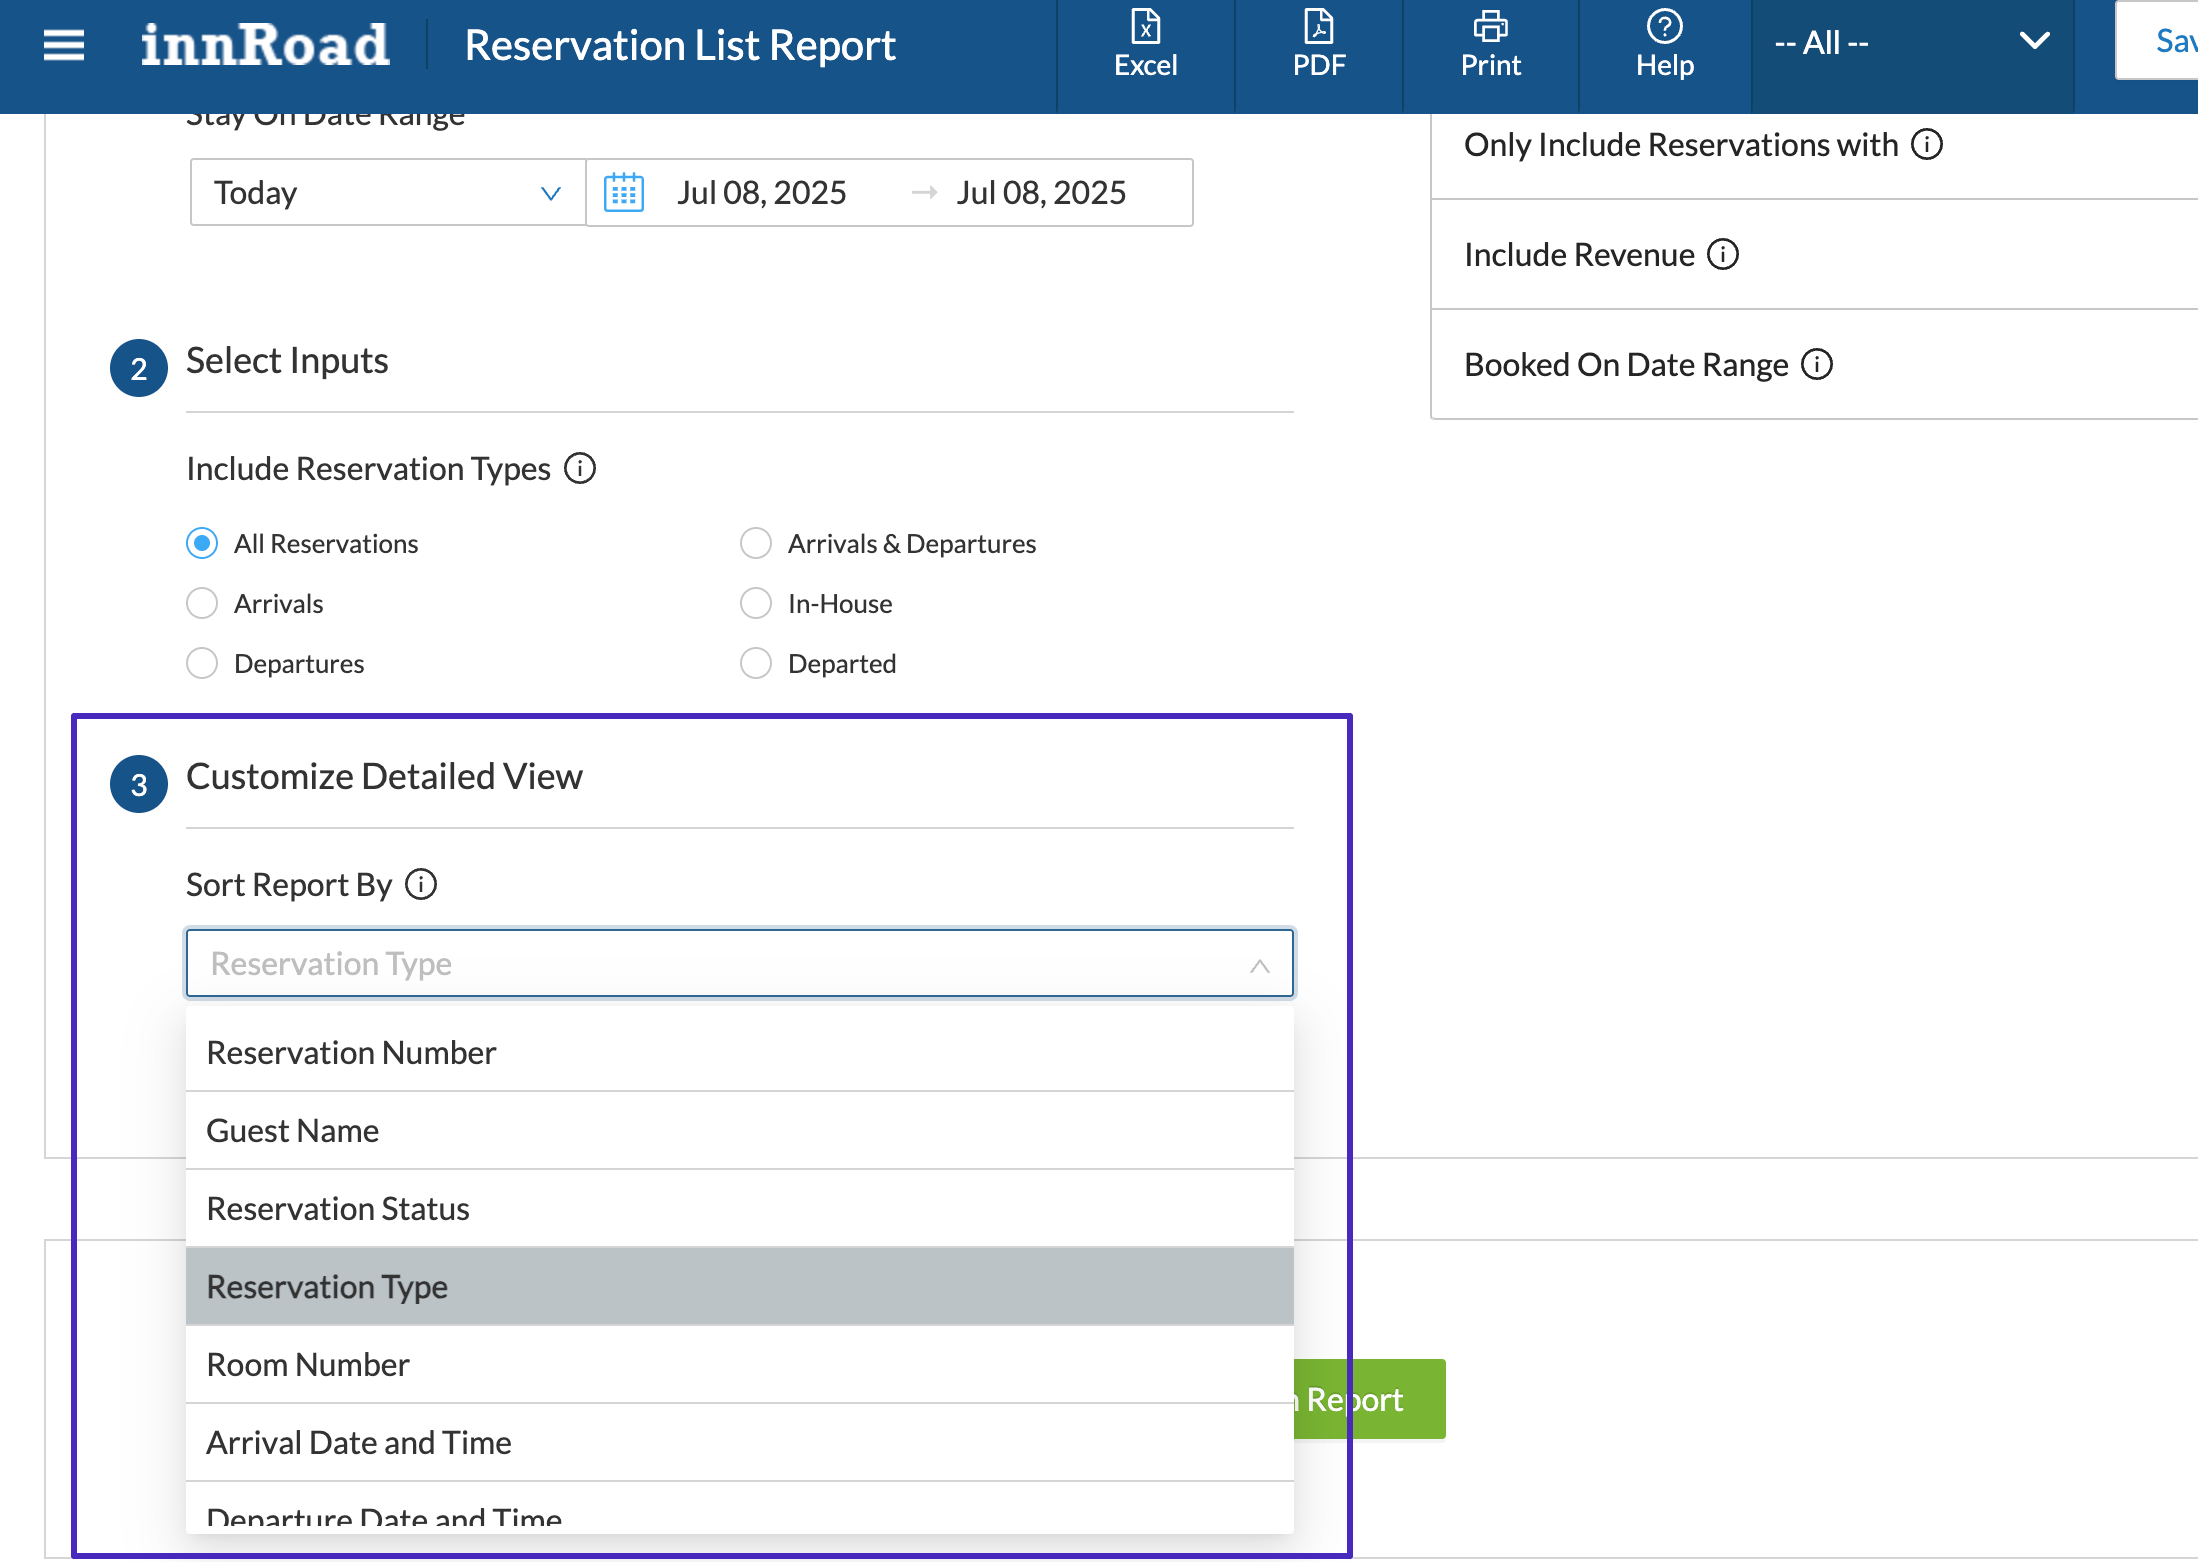Show info icon next to Include Revenue
Screen dimensions: 2198x1562
pyautogui.click(x=1723, y=254)
